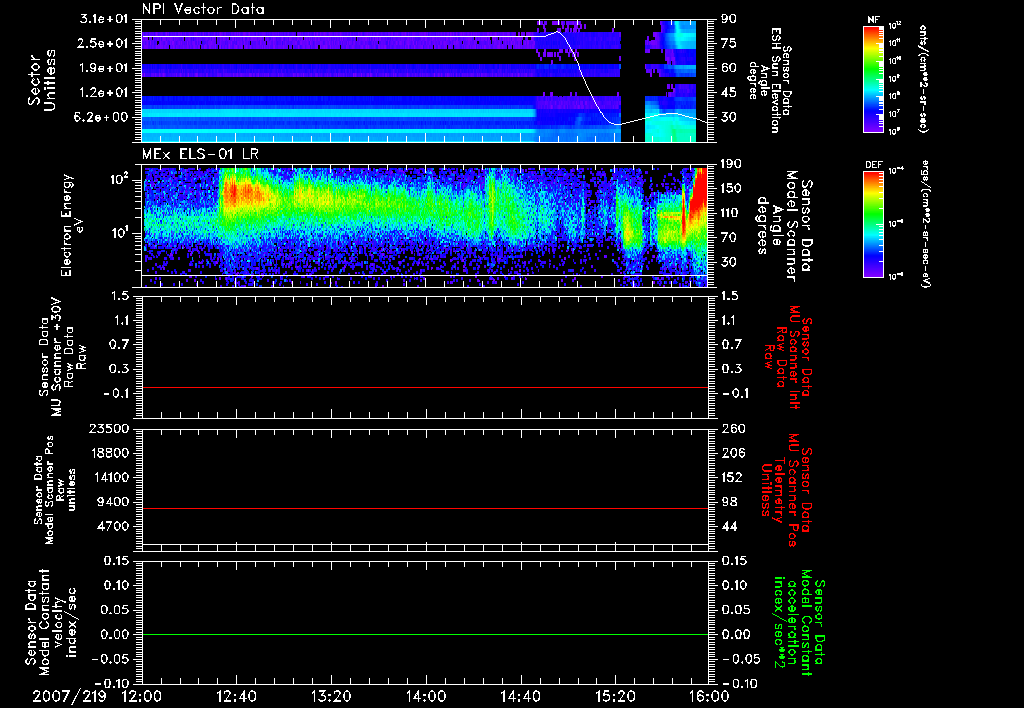Click the 13:20 time tick label
Screen dimensions: 1024x708
coord(331,696)
